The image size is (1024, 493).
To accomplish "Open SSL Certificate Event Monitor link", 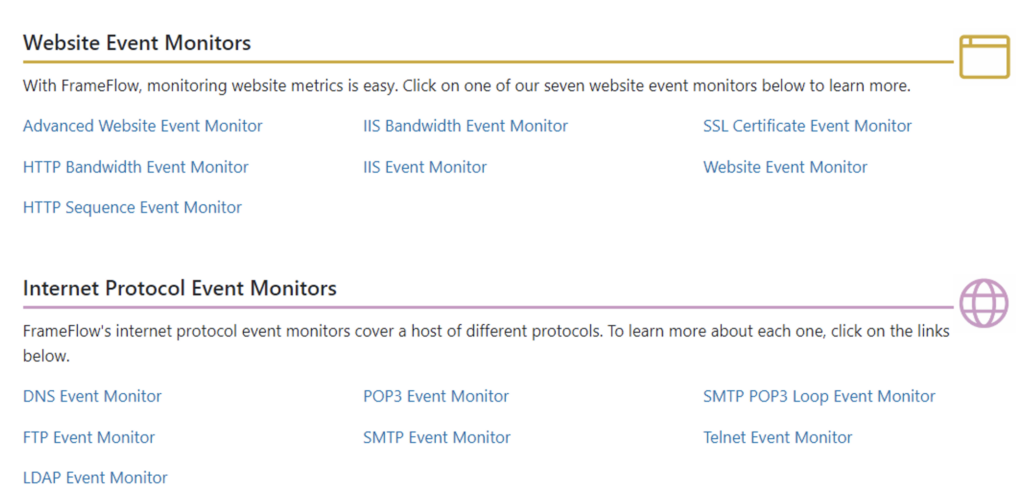I will pyautogui.click(x=808, y=126).
